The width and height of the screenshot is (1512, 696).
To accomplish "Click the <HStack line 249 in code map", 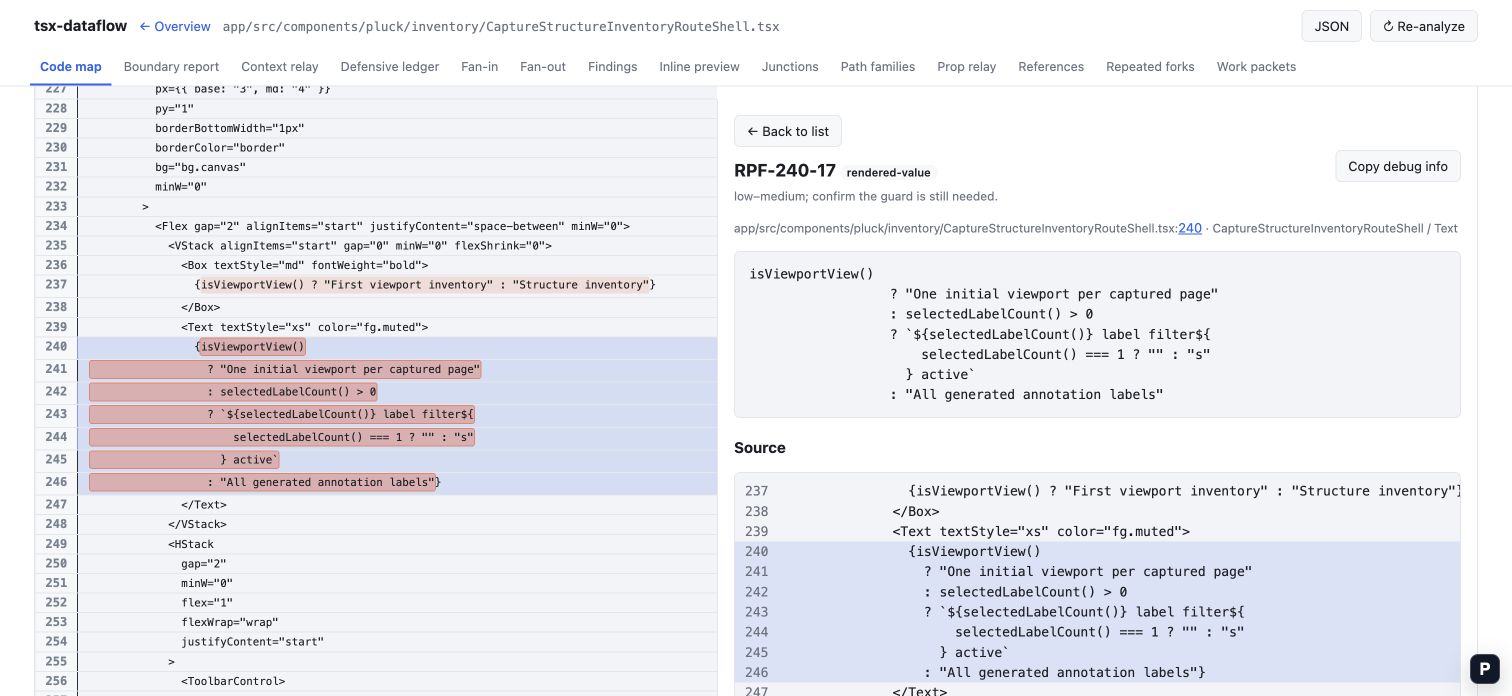I will point(191,544).
